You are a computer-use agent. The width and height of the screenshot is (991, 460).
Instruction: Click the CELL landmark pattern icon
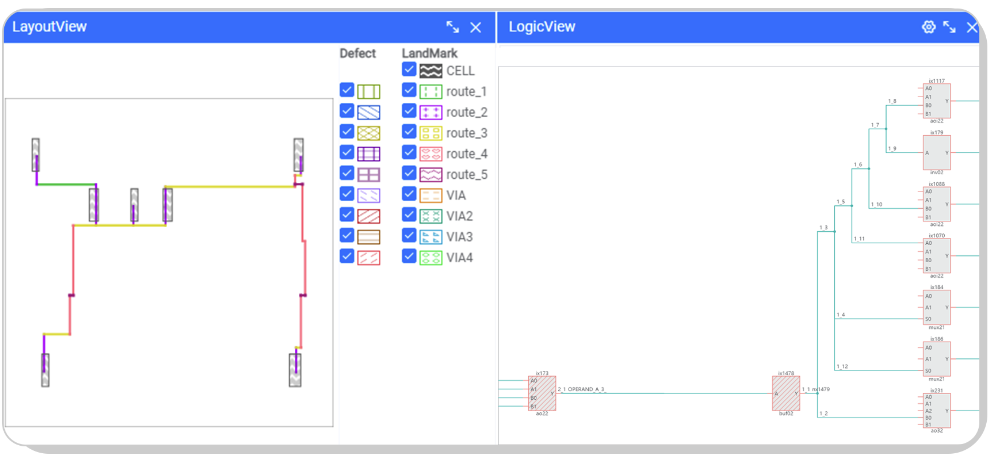pyautogui.click(x=431, y=70)
